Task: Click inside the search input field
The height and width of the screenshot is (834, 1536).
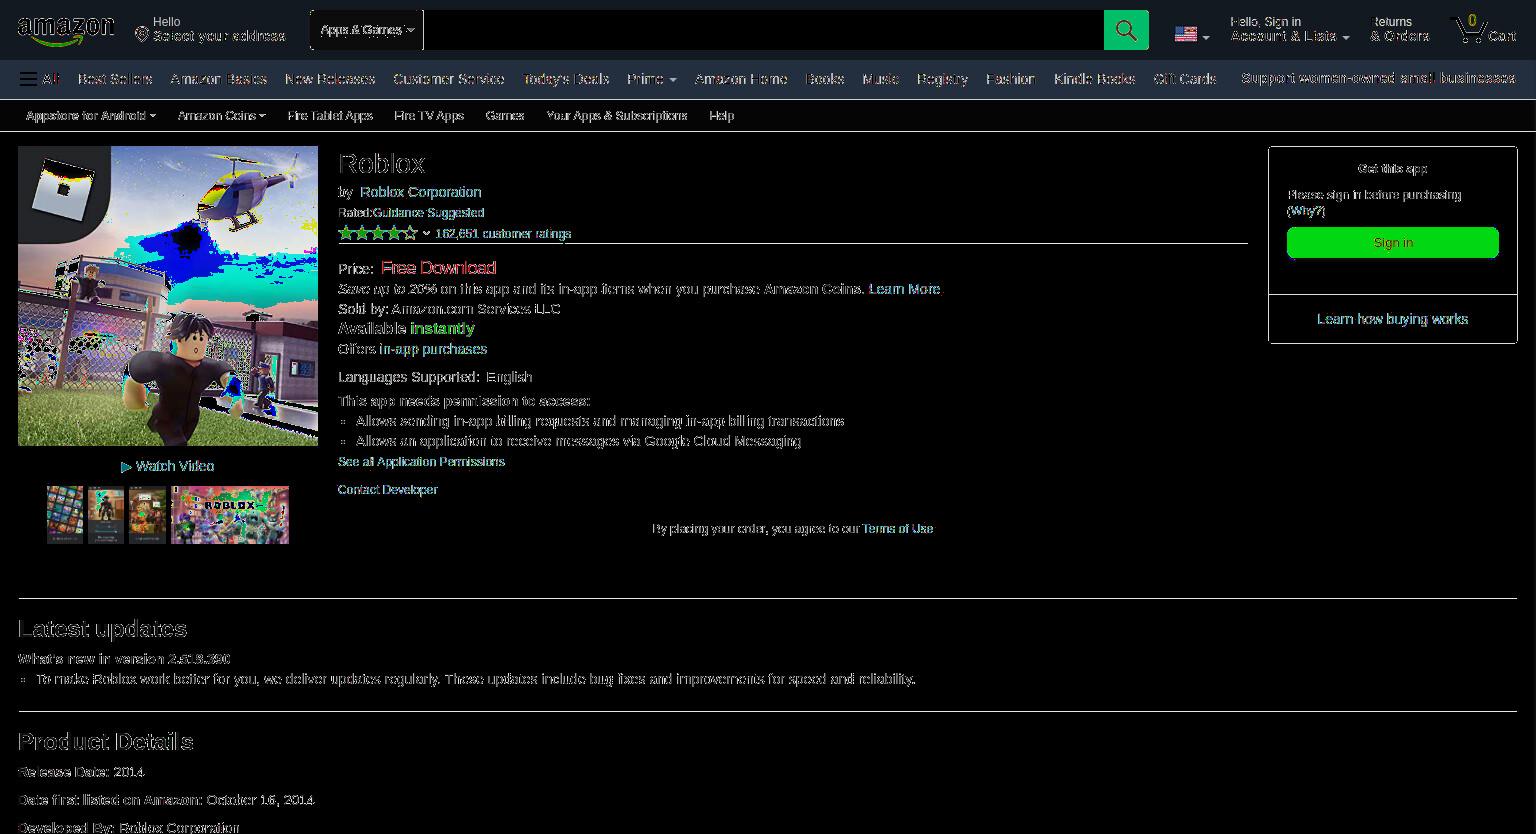Action: pos(763,30)
